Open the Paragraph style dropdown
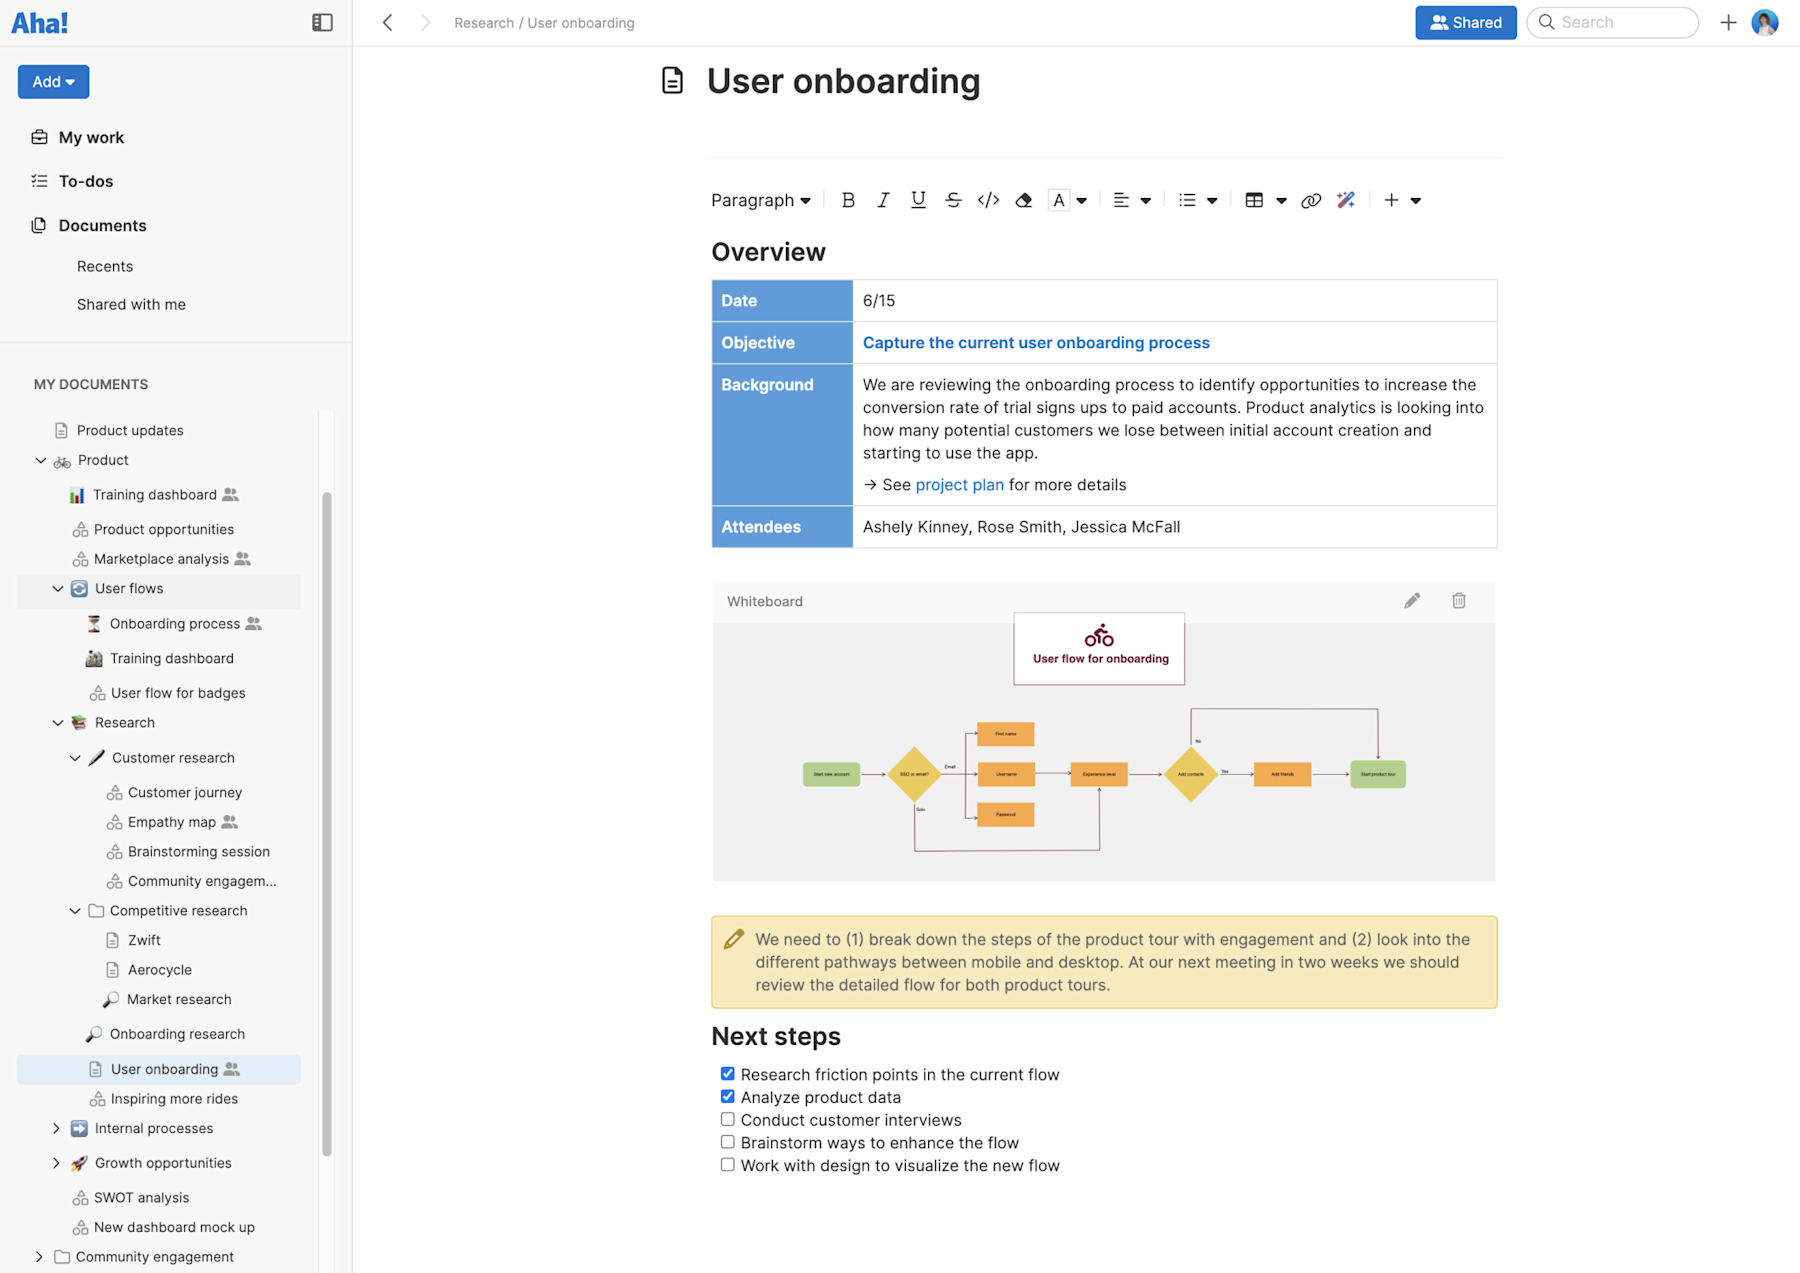 point(760,200)
